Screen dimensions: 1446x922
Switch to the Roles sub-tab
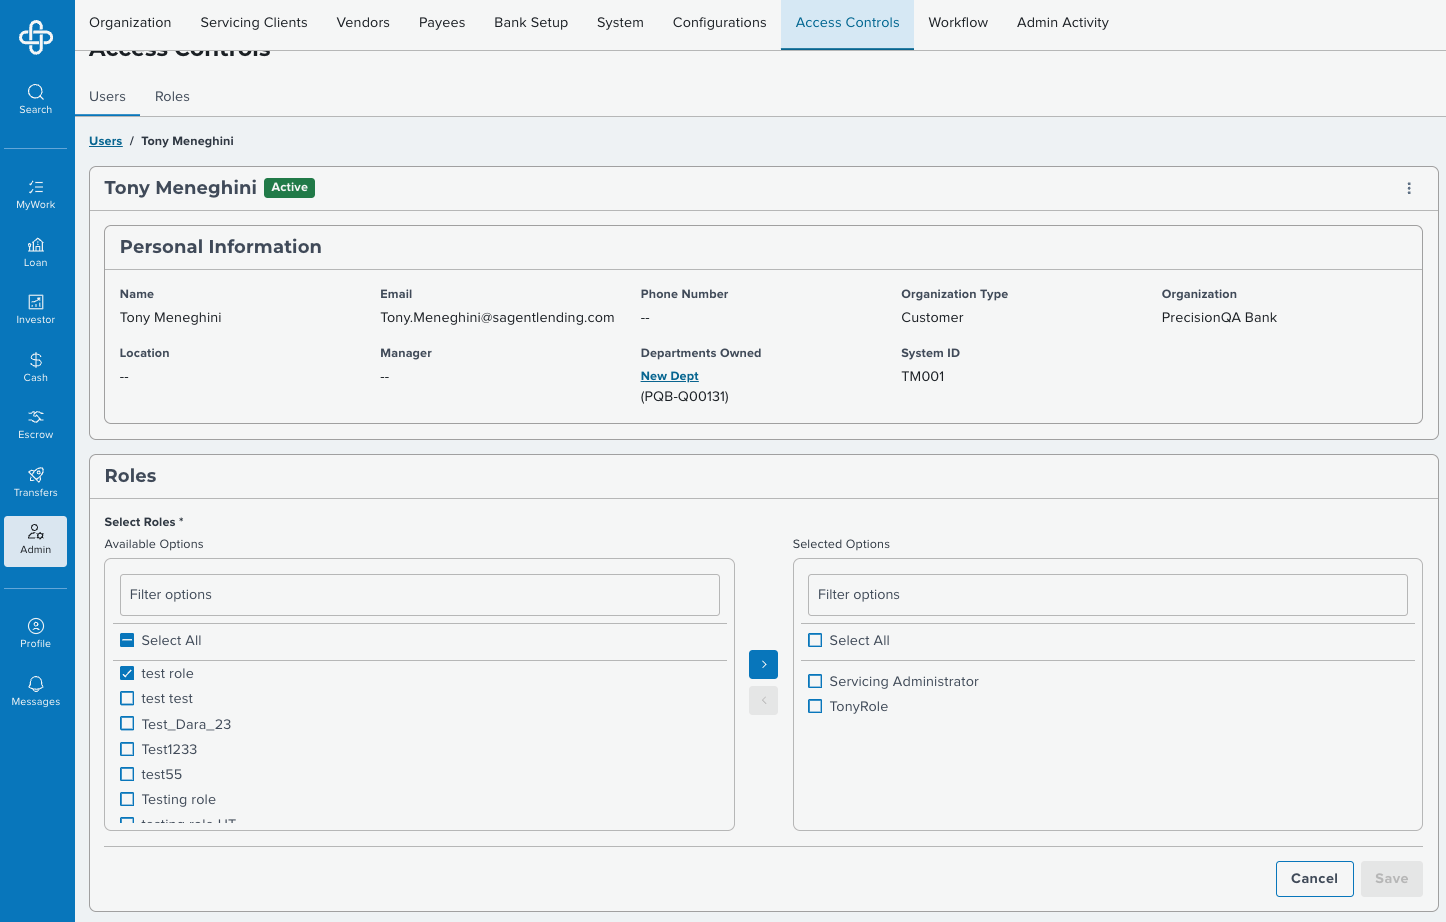[x=172, y=96]
